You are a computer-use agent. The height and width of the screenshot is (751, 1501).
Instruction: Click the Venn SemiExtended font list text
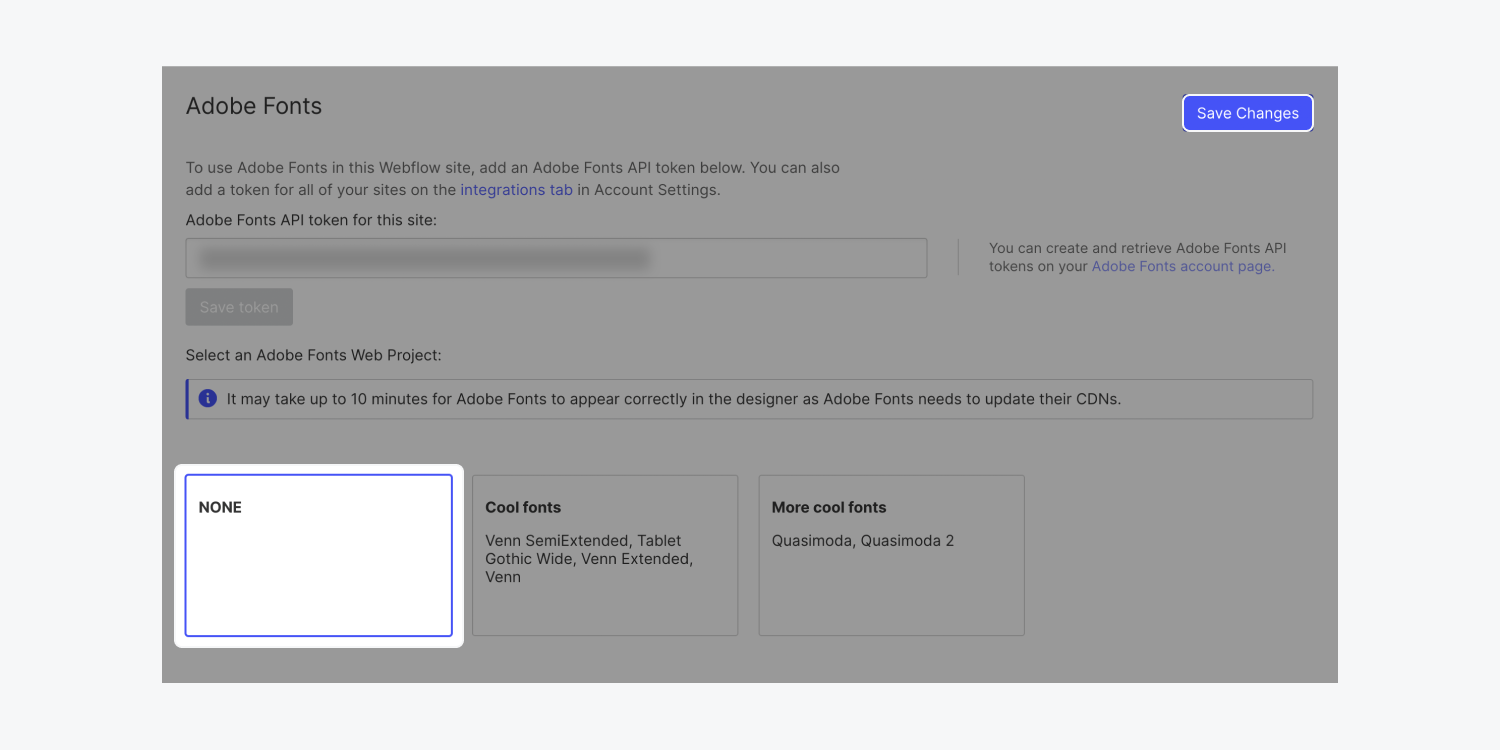click(x=589, y=559)
